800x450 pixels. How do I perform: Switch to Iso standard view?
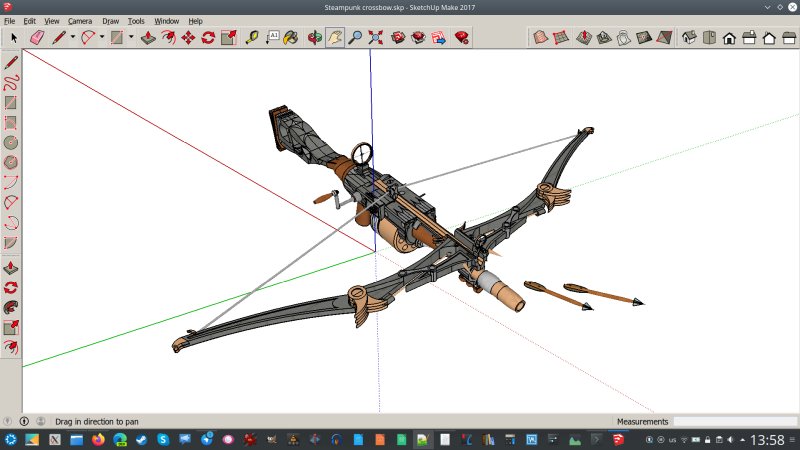point(690,38)
